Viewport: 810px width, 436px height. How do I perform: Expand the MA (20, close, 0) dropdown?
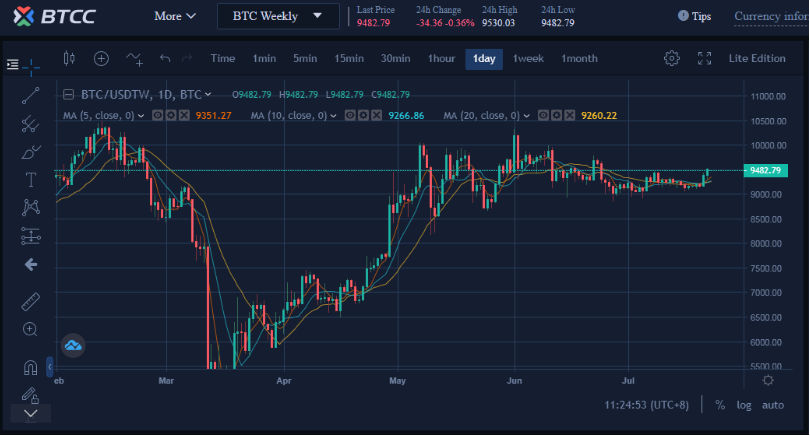click(x=526, y=116)
